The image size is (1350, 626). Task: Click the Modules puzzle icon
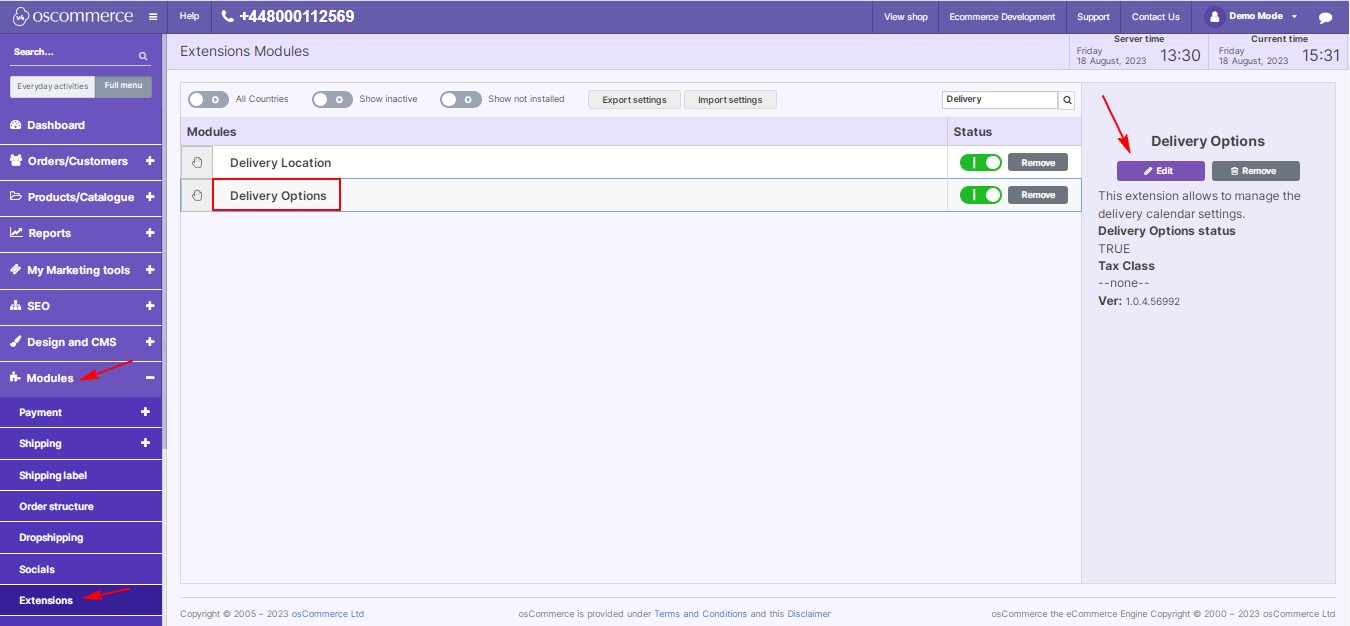coord(16,378)
